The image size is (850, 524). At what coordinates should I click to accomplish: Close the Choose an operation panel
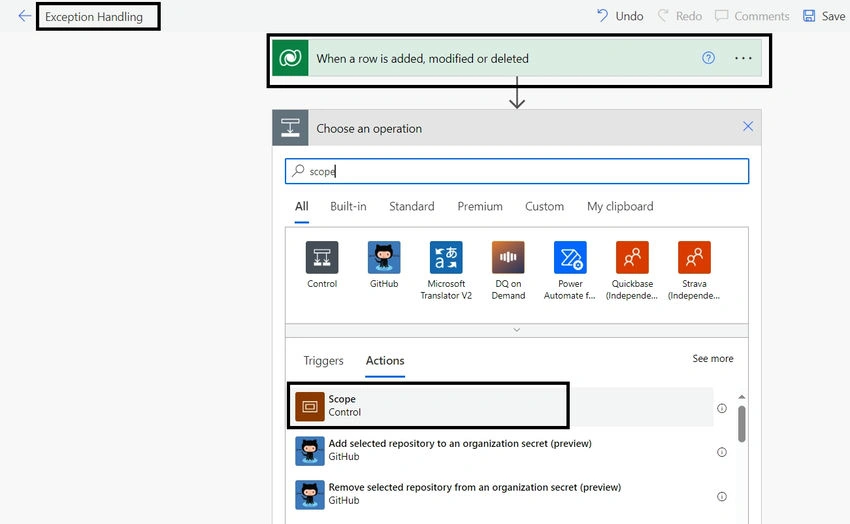point(748,127)
